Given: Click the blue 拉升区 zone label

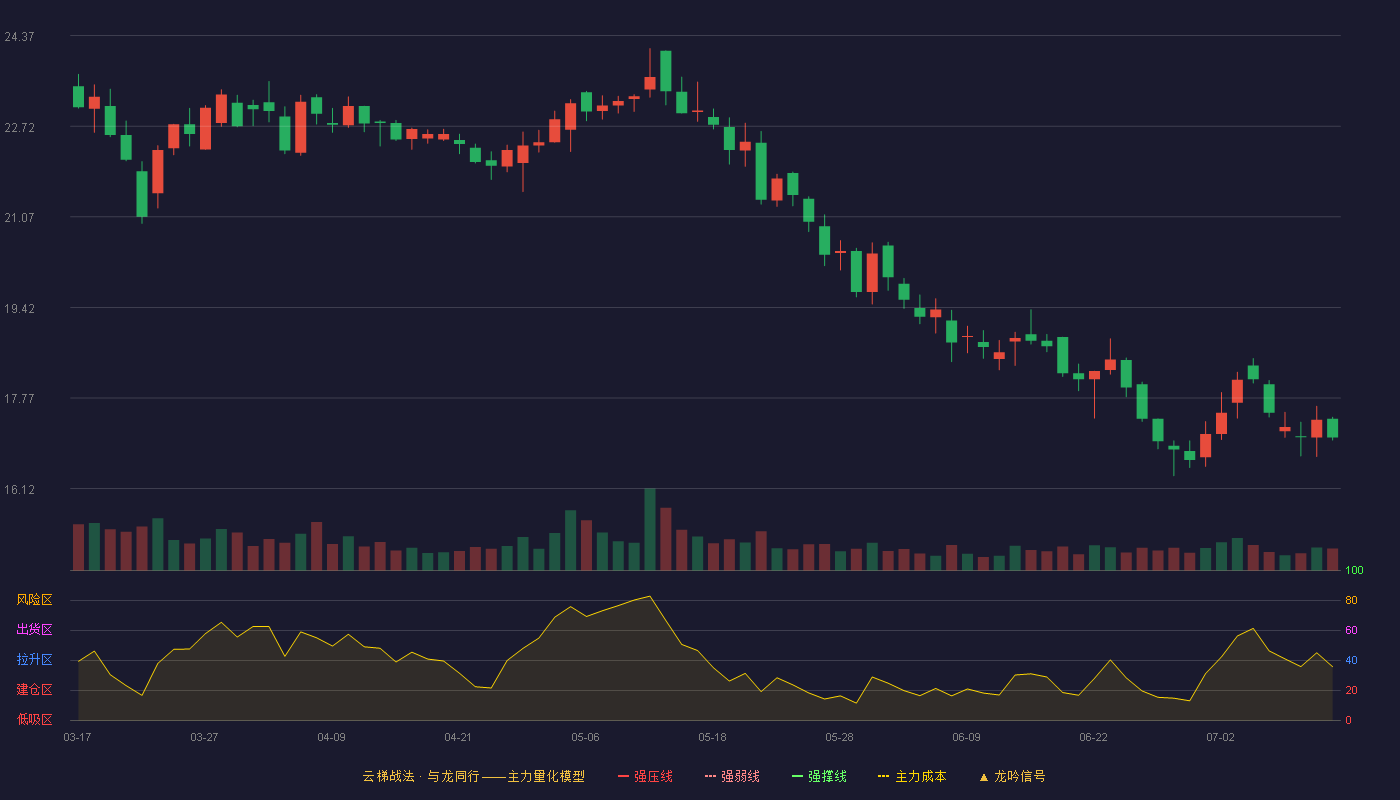Looking at the screenshot, I should coord(35,660).
